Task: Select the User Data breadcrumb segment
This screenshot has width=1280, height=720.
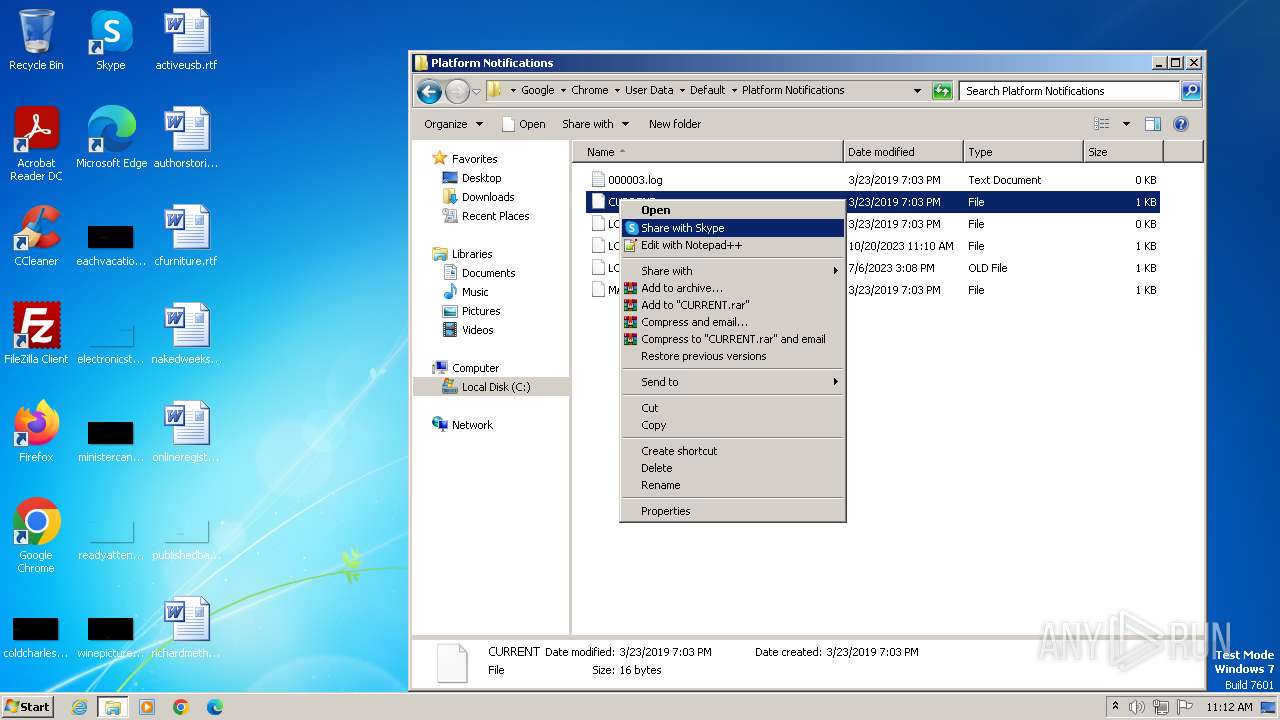Action: coord(649,90)
